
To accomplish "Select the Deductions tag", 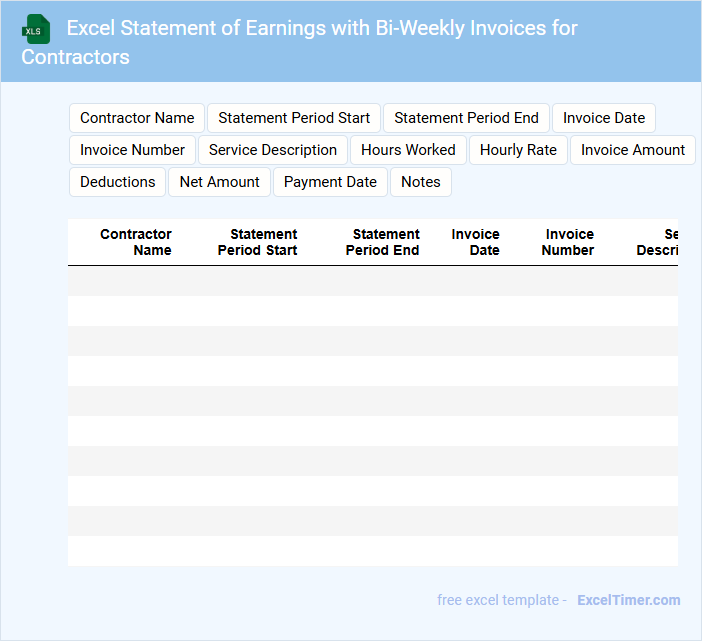I will point(117,182).
